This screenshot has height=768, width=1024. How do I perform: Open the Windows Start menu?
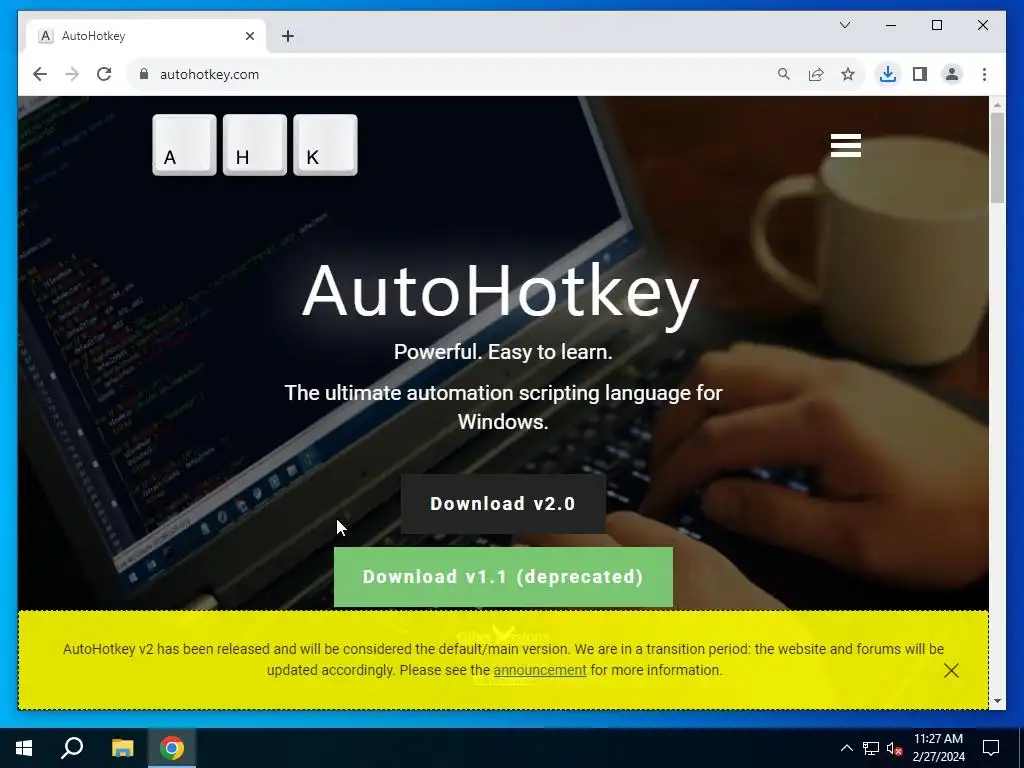pyautogui.click(x=24, y=748)
